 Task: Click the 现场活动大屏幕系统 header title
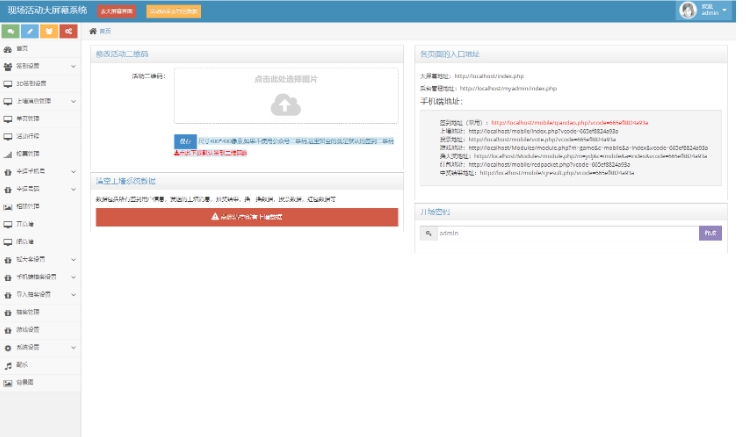47,10
